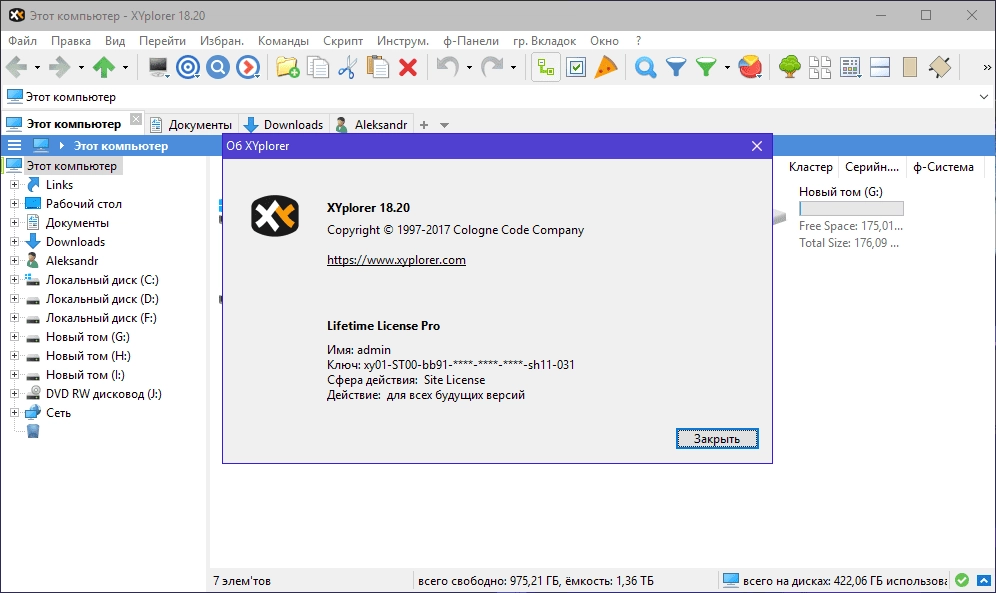Click the Закрыть button
This screenshot has width=996, height=593.
click(717, 439)
